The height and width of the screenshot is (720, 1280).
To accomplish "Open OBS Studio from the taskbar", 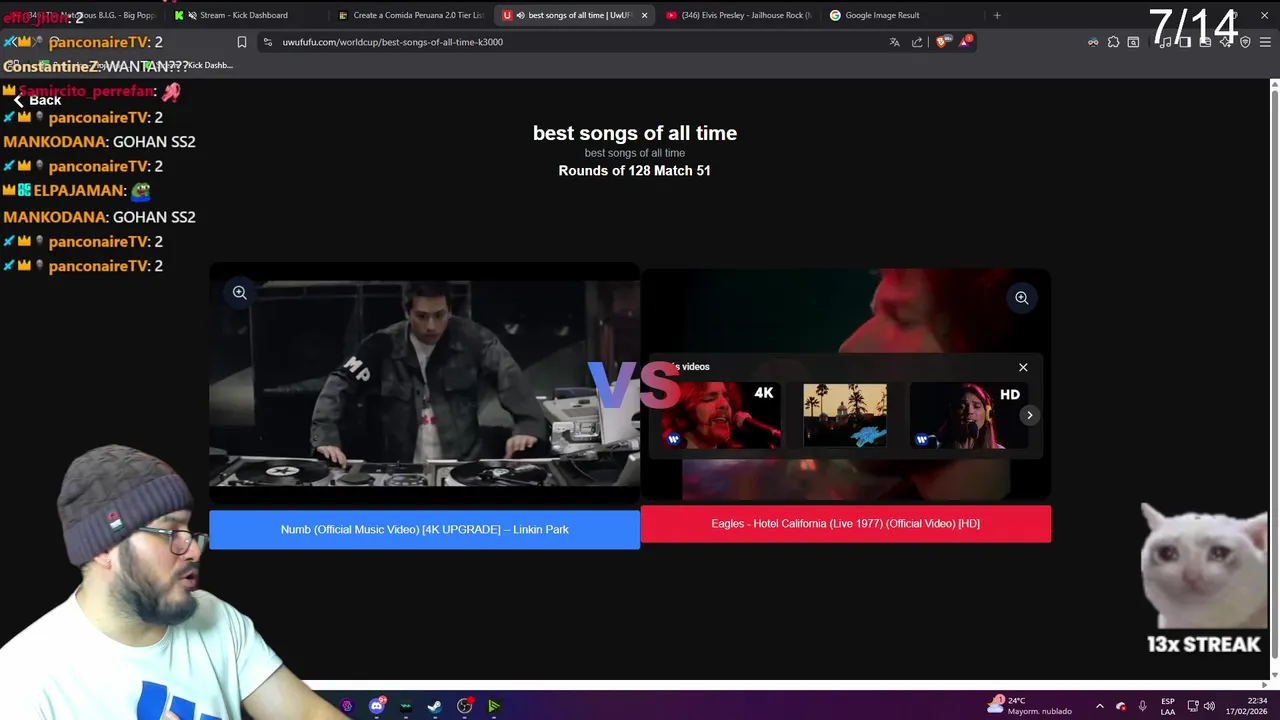I will pos(464,706).
